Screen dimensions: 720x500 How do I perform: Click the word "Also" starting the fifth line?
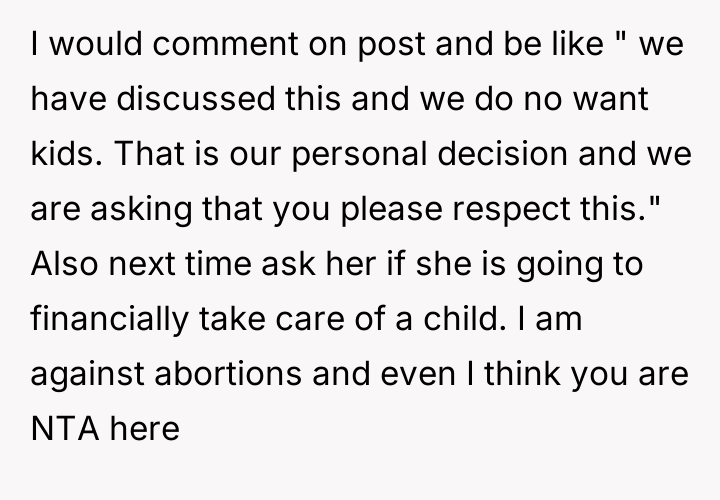click(61, 266)
